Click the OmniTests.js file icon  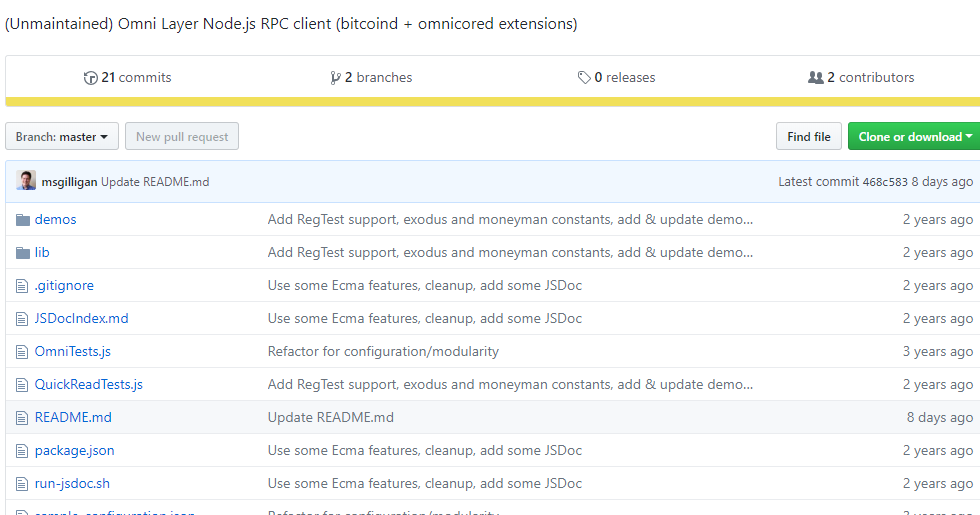[x=22, y=352]
